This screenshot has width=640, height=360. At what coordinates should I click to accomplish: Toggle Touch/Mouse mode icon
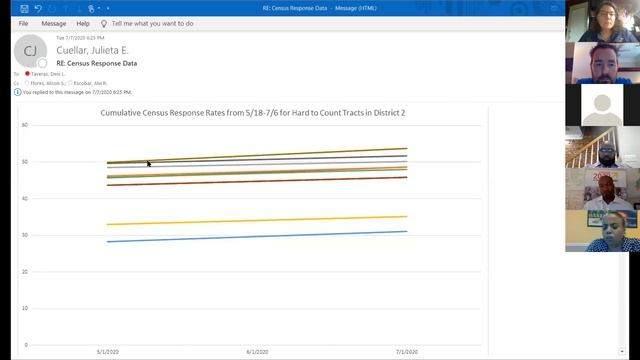(91, 8)
